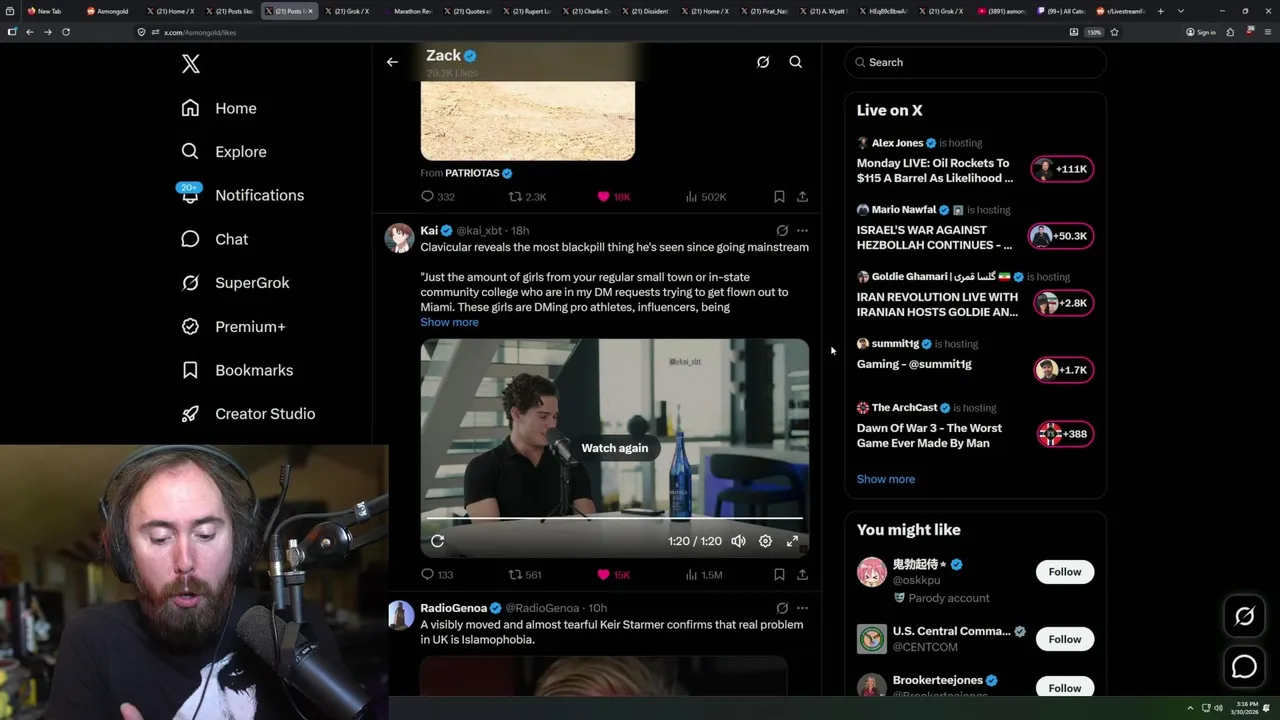Click Sign in on browser toolbar
This screenshot has height=720, width=1280.
tap(1201, 32)
